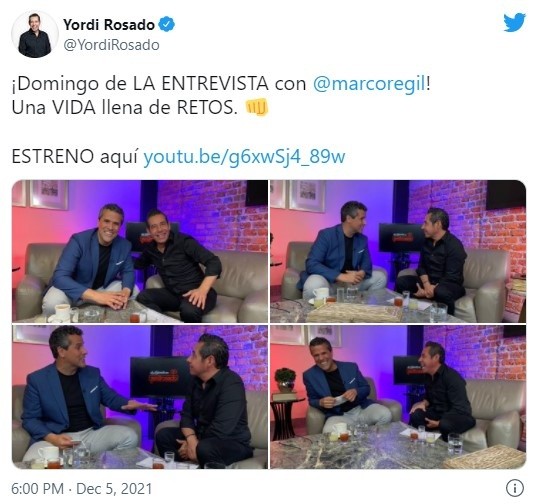Image resolution: width=536 pixels, height=504 pixels.
Task: Click the blue verified badge
Action: point(167,25)
